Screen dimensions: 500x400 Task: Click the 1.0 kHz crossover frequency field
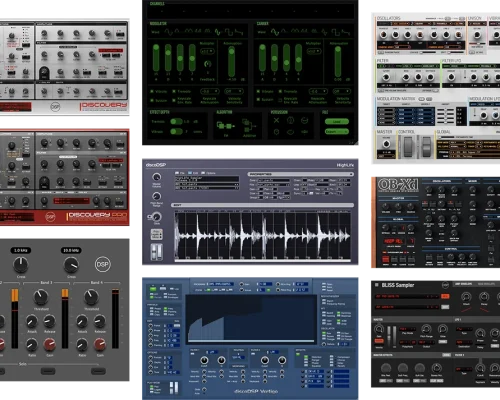[21, 250]
